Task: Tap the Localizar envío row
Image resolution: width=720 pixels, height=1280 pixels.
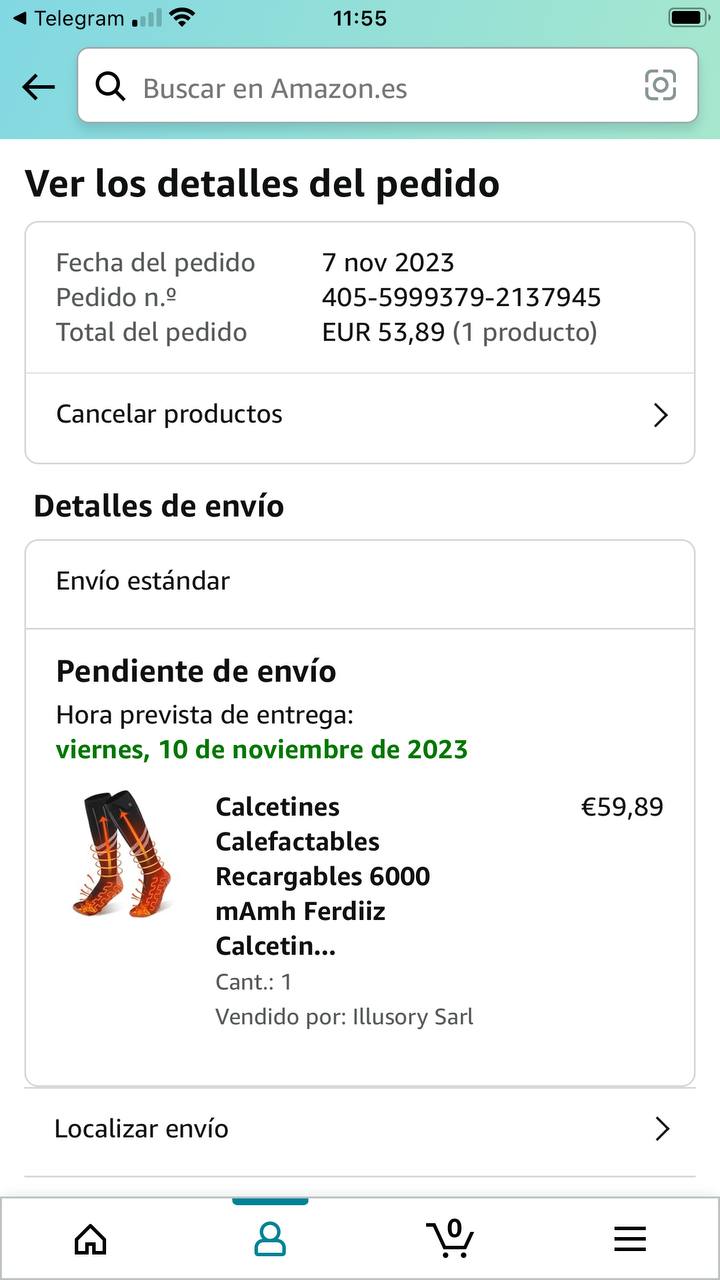Action: pos(300,1129)
